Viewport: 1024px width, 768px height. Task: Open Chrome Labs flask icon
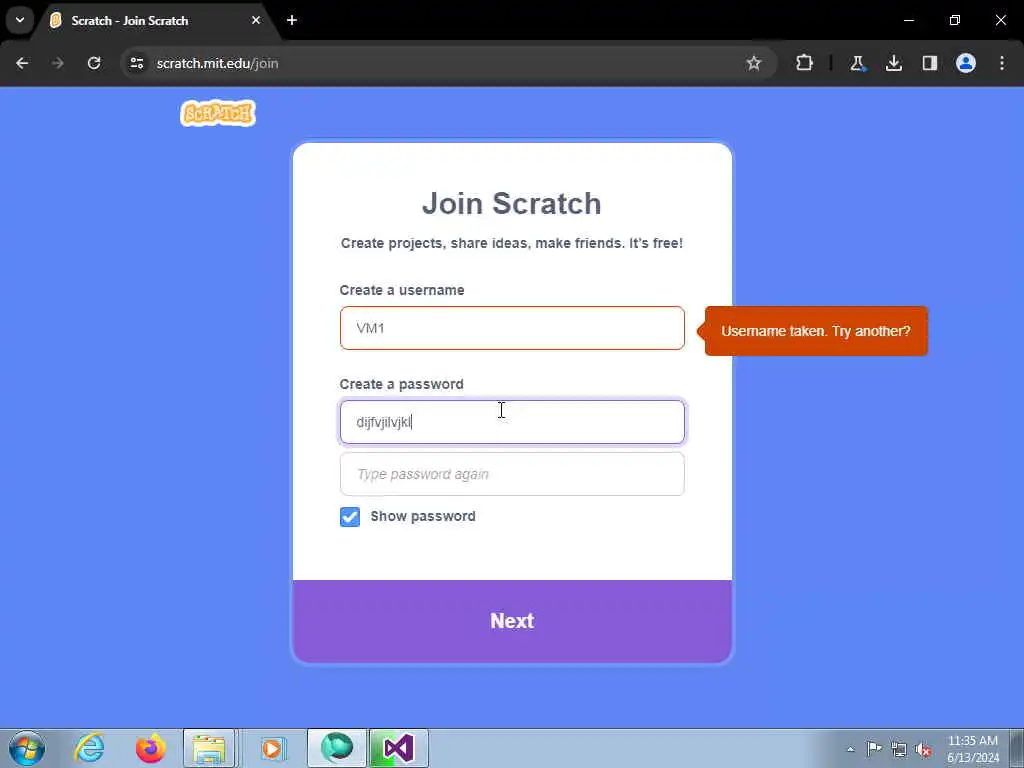[857, 63]
